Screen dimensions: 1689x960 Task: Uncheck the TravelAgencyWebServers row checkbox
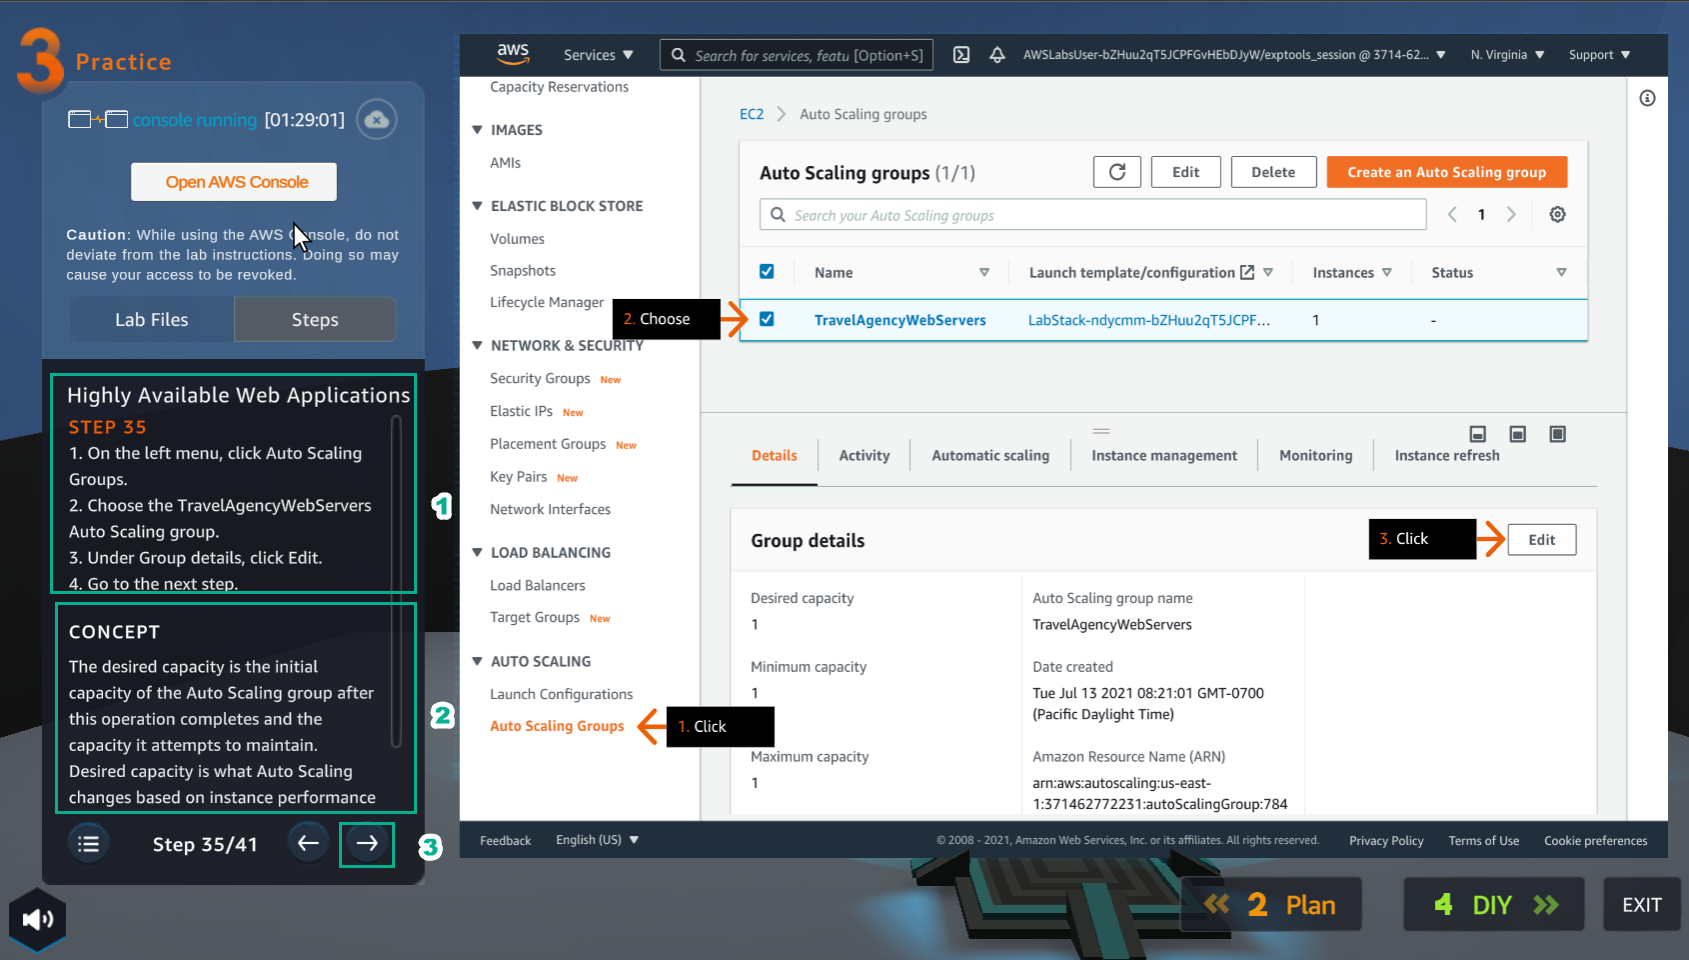(x=767, y=319)
